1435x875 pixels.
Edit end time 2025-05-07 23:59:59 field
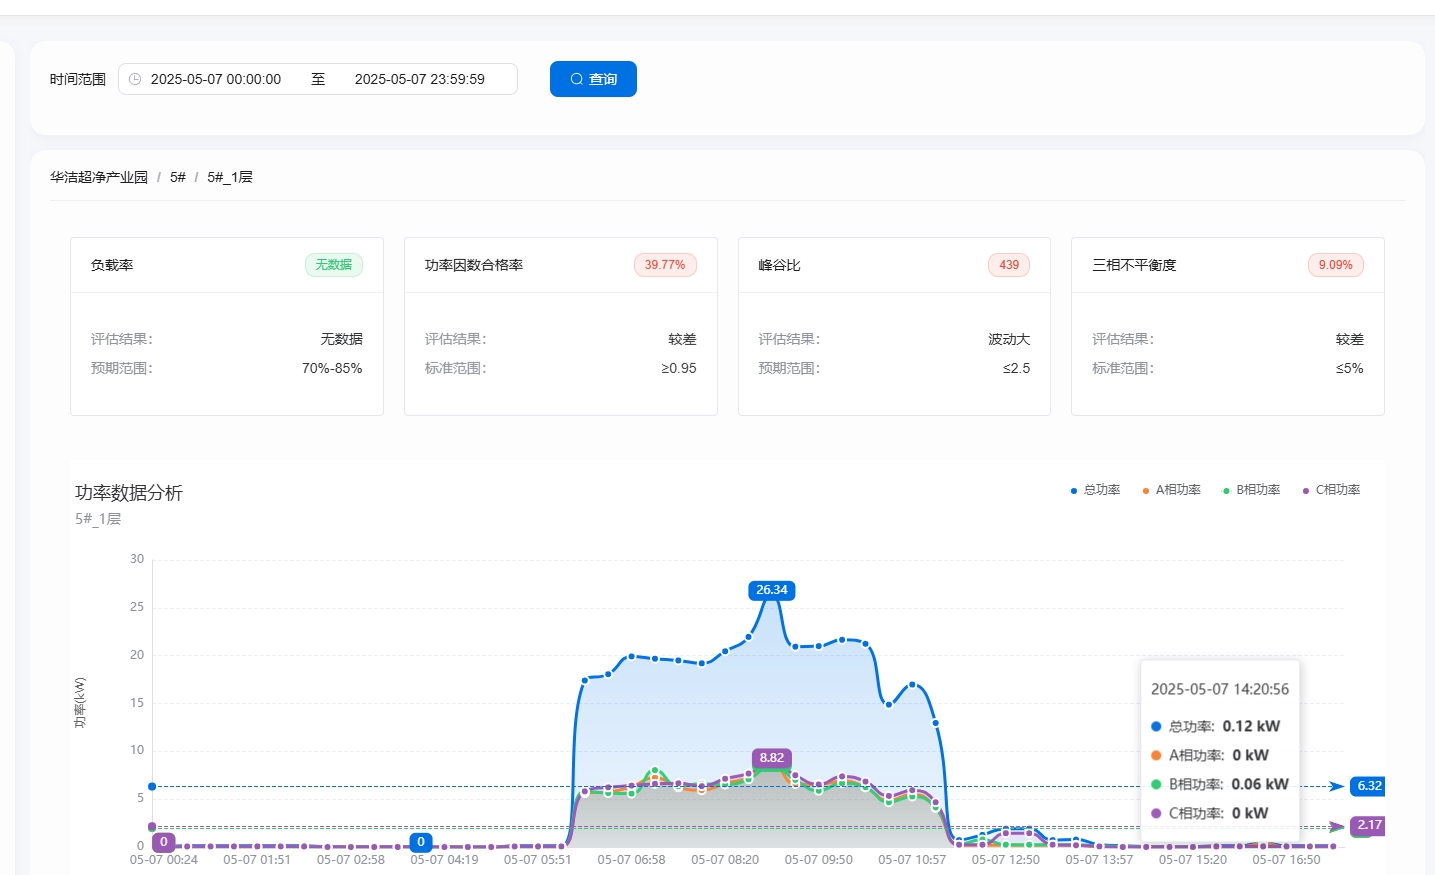pos(420,79)
